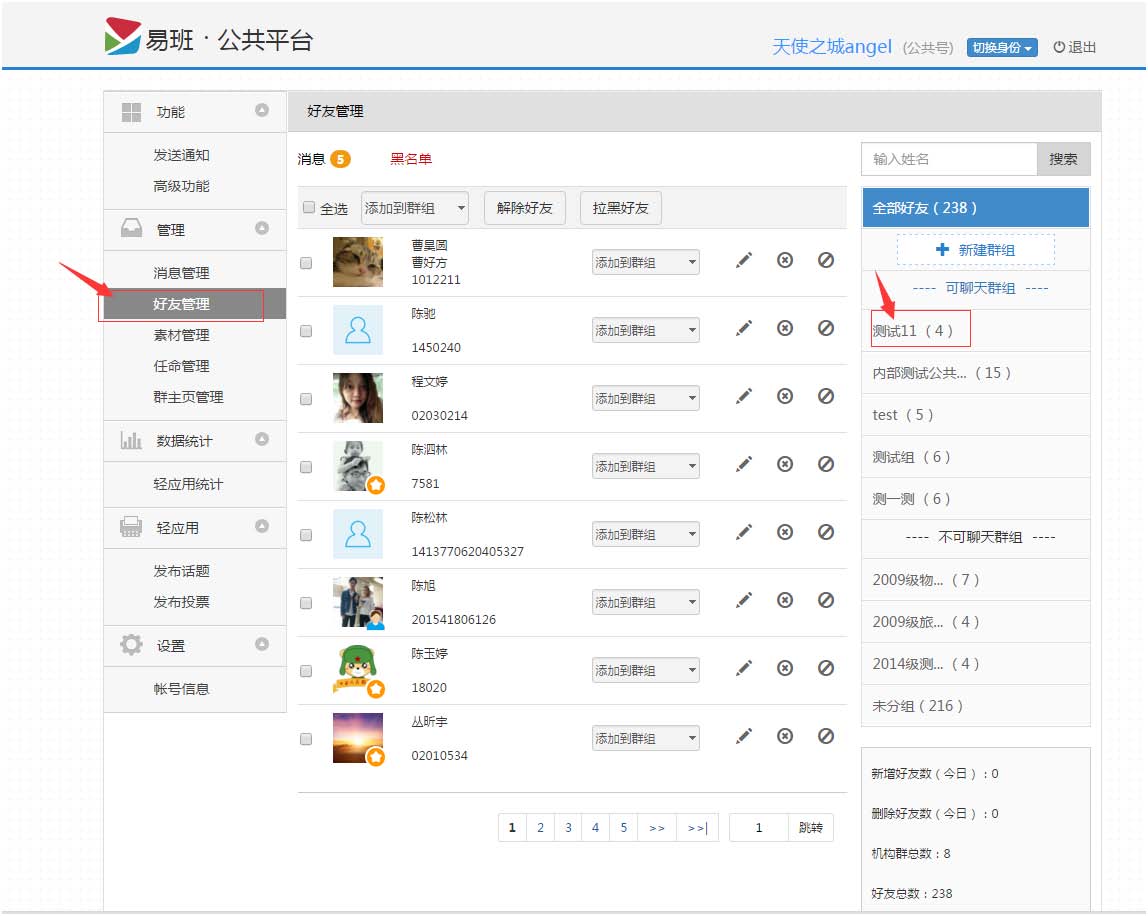Viewport: 1148px width, 916px height.
Task: Click the 输入姓名 search input field
Action: pos(948,159)
